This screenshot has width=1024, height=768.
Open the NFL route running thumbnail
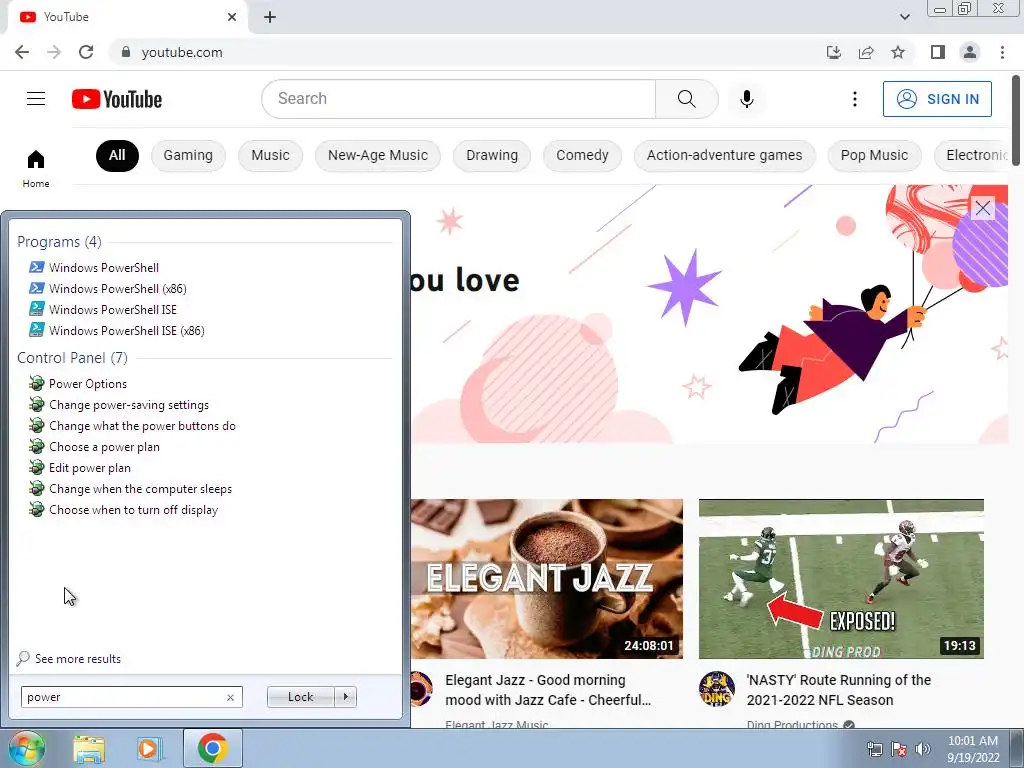841,579
